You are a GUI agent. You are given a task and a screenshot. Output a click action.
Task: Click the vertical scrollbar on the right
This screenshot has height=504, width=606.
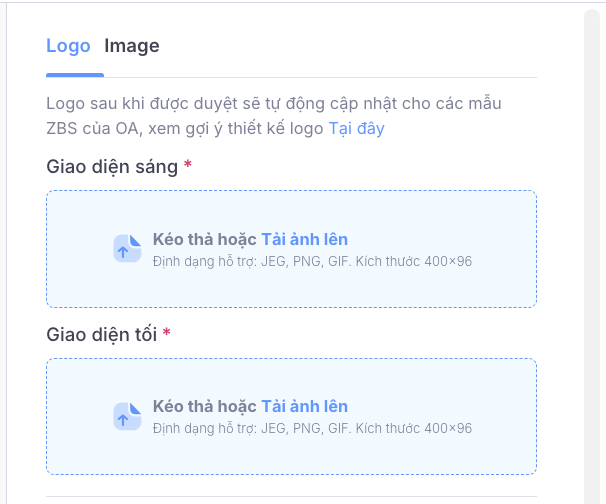click(594, 250)
